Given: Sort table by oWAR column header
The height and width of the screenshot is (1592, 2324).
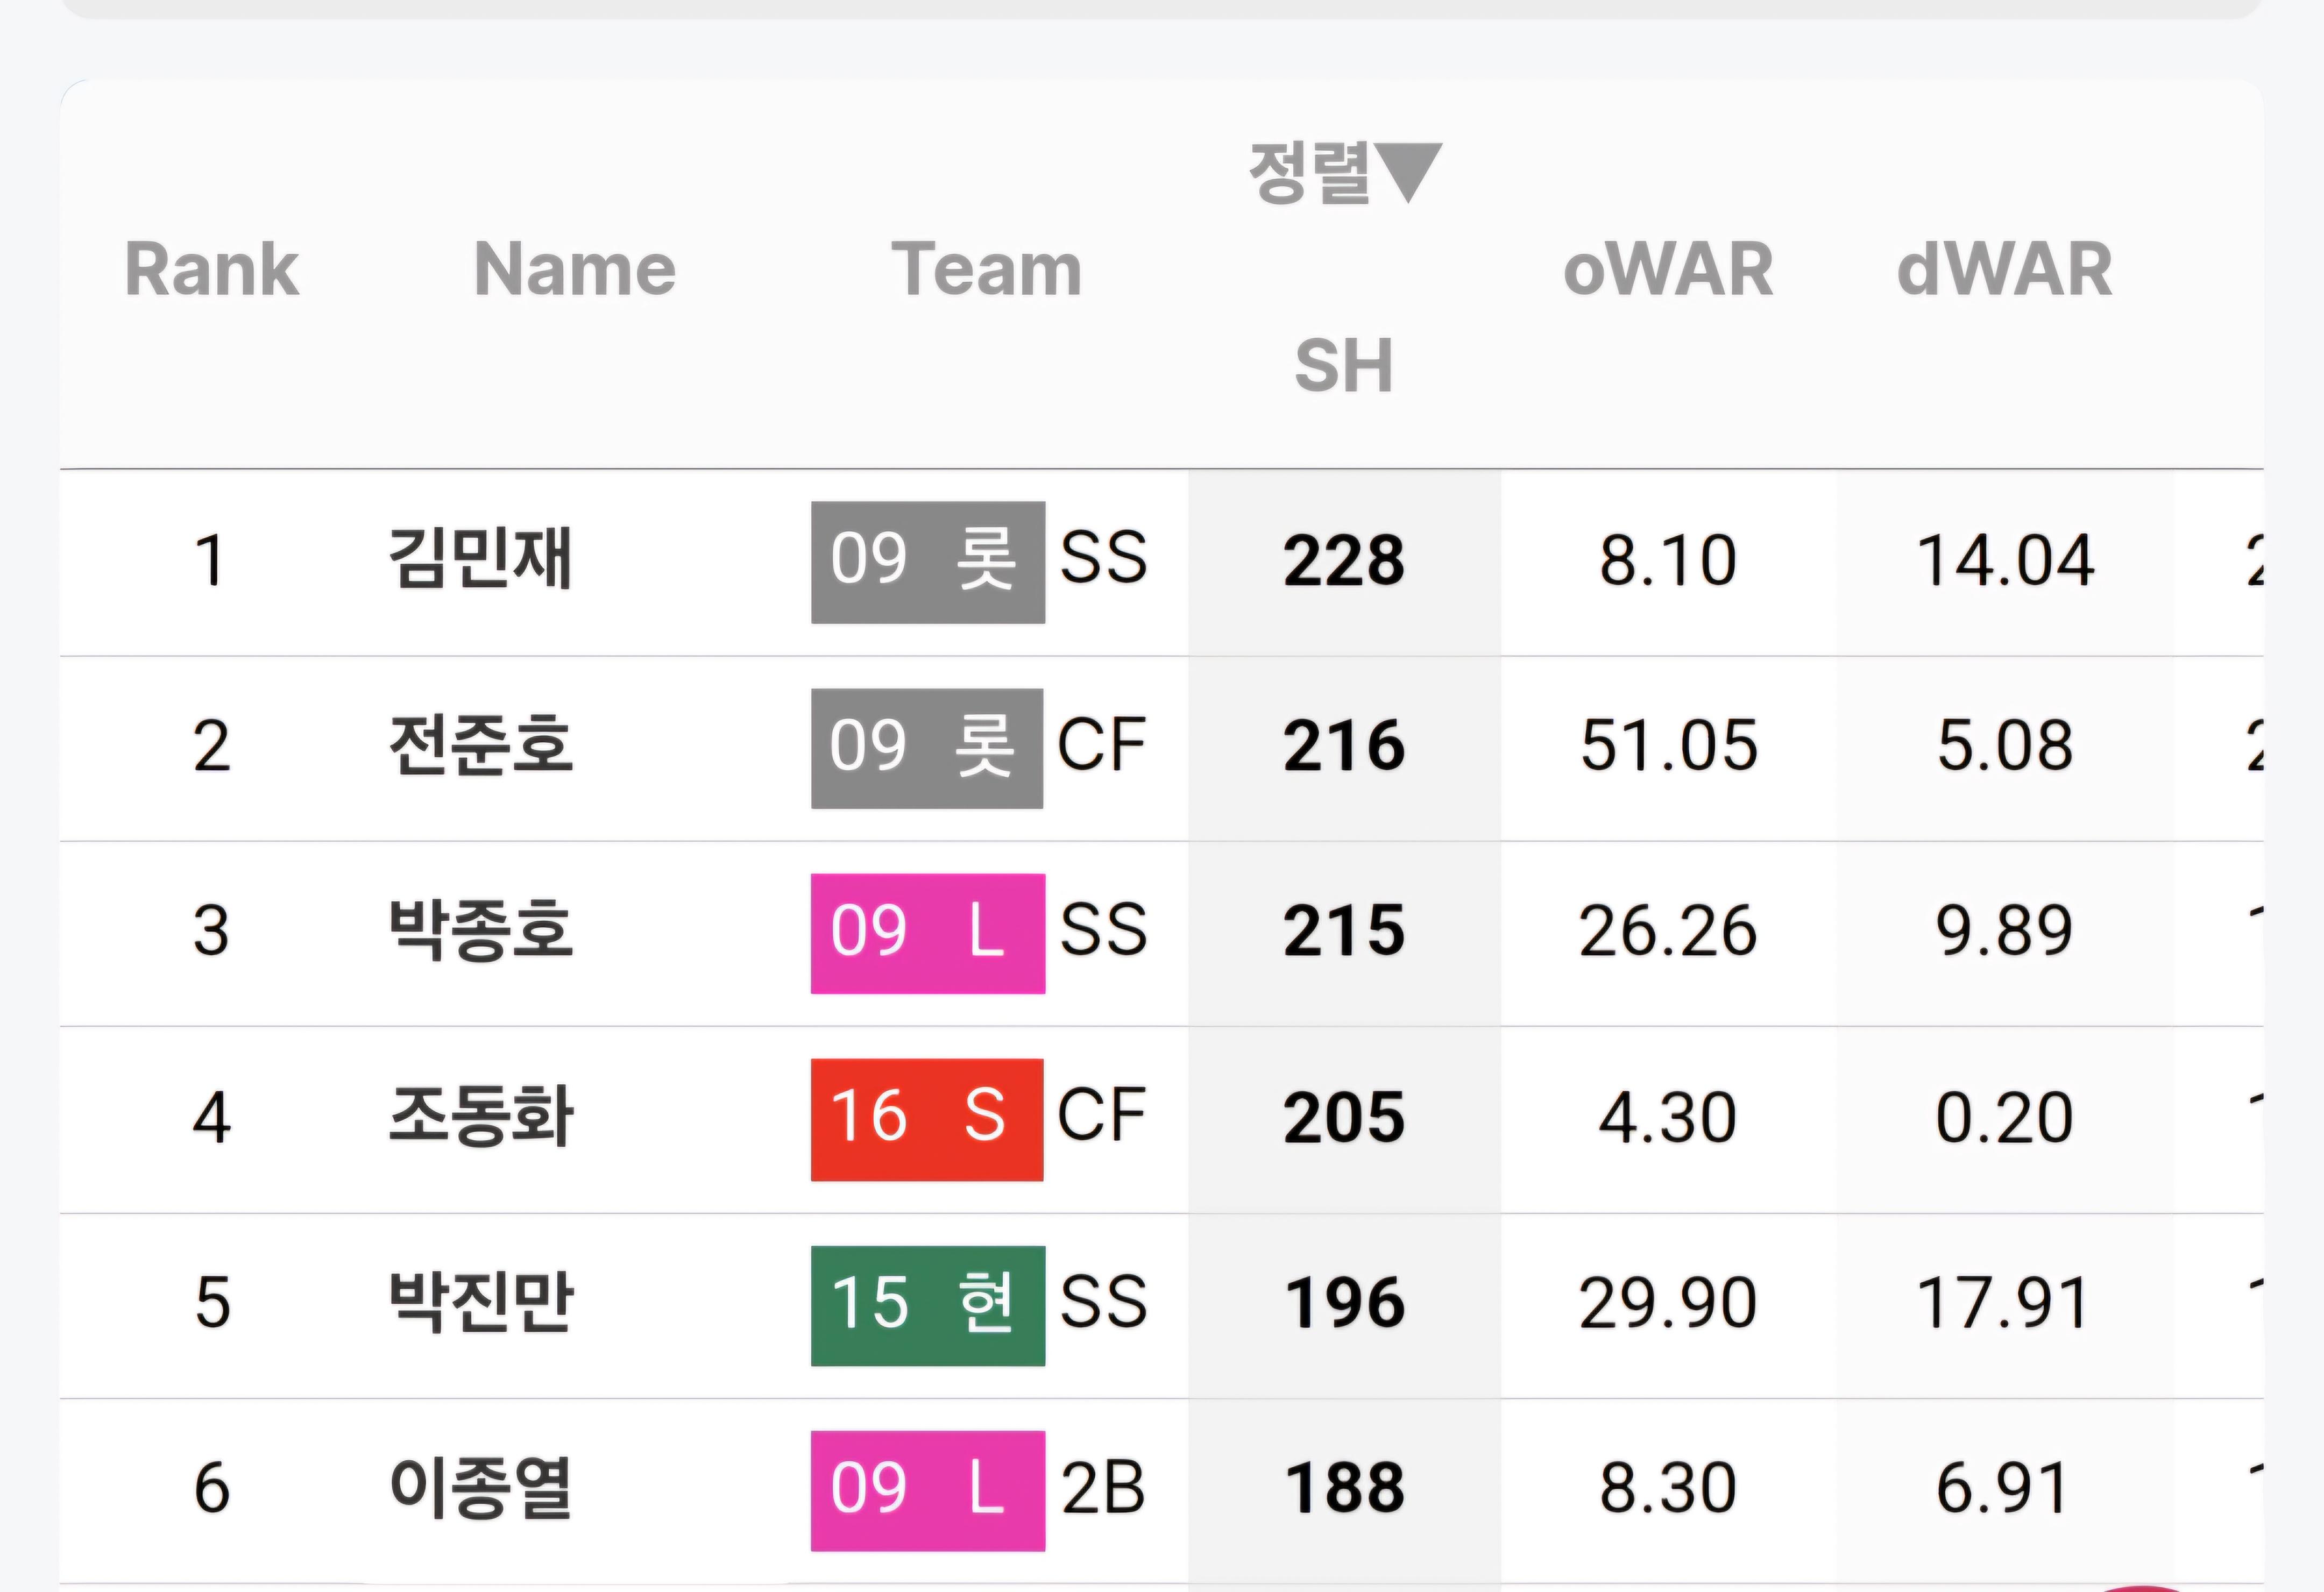Looking at the screenshot, I should coord(1668,270).
